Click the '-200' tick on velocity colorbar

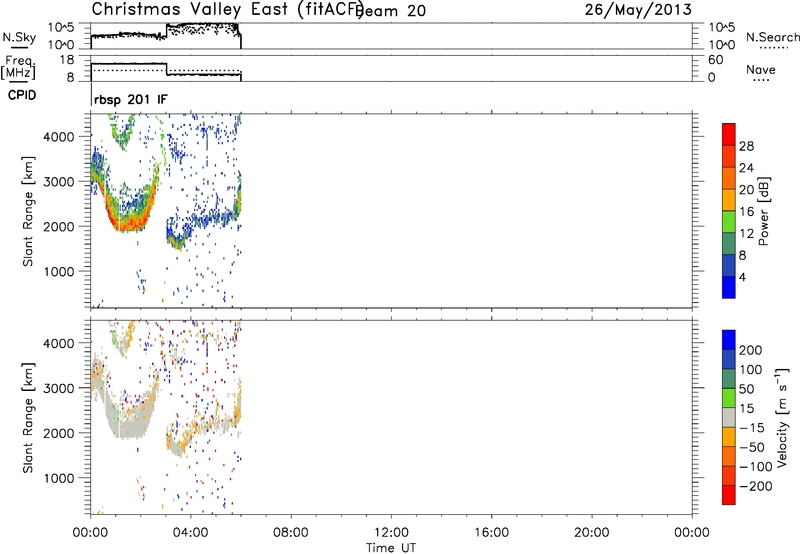[755, 486]
